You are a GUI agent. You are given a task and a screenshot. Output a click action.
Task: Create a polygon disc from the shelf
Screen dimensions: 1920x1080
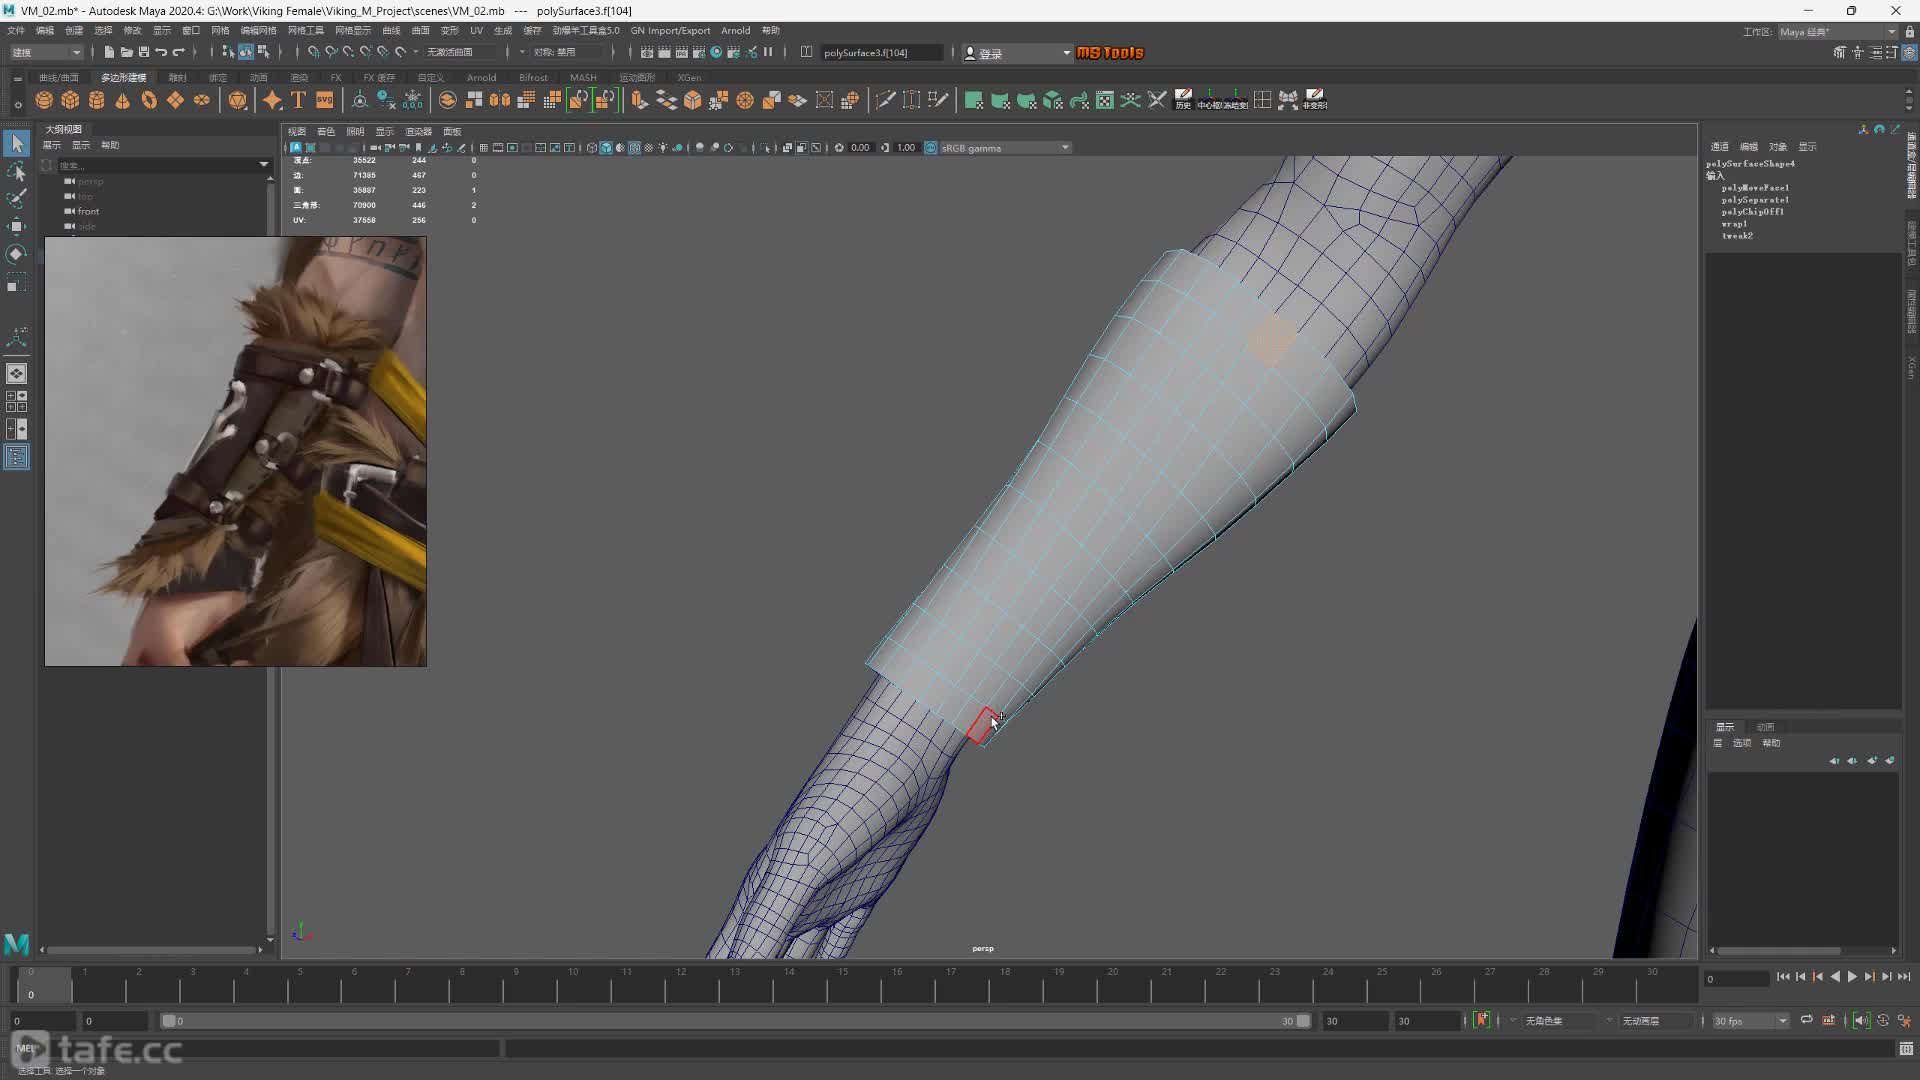202,100
